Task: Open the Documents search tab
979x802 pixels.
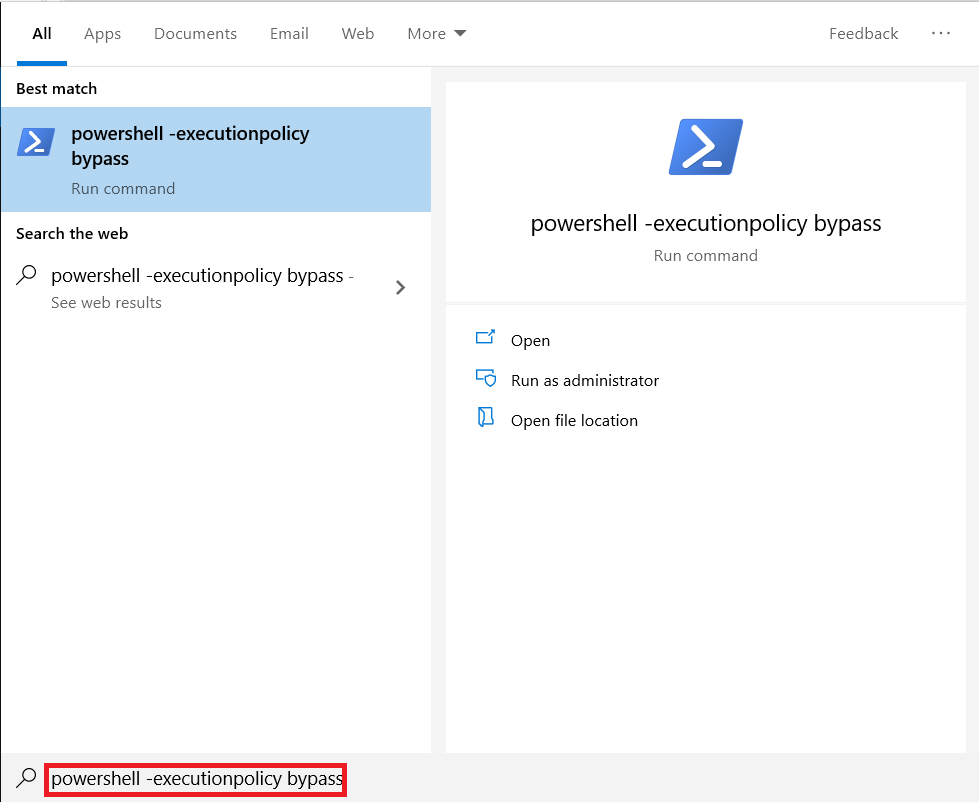Action: [195, 34]
